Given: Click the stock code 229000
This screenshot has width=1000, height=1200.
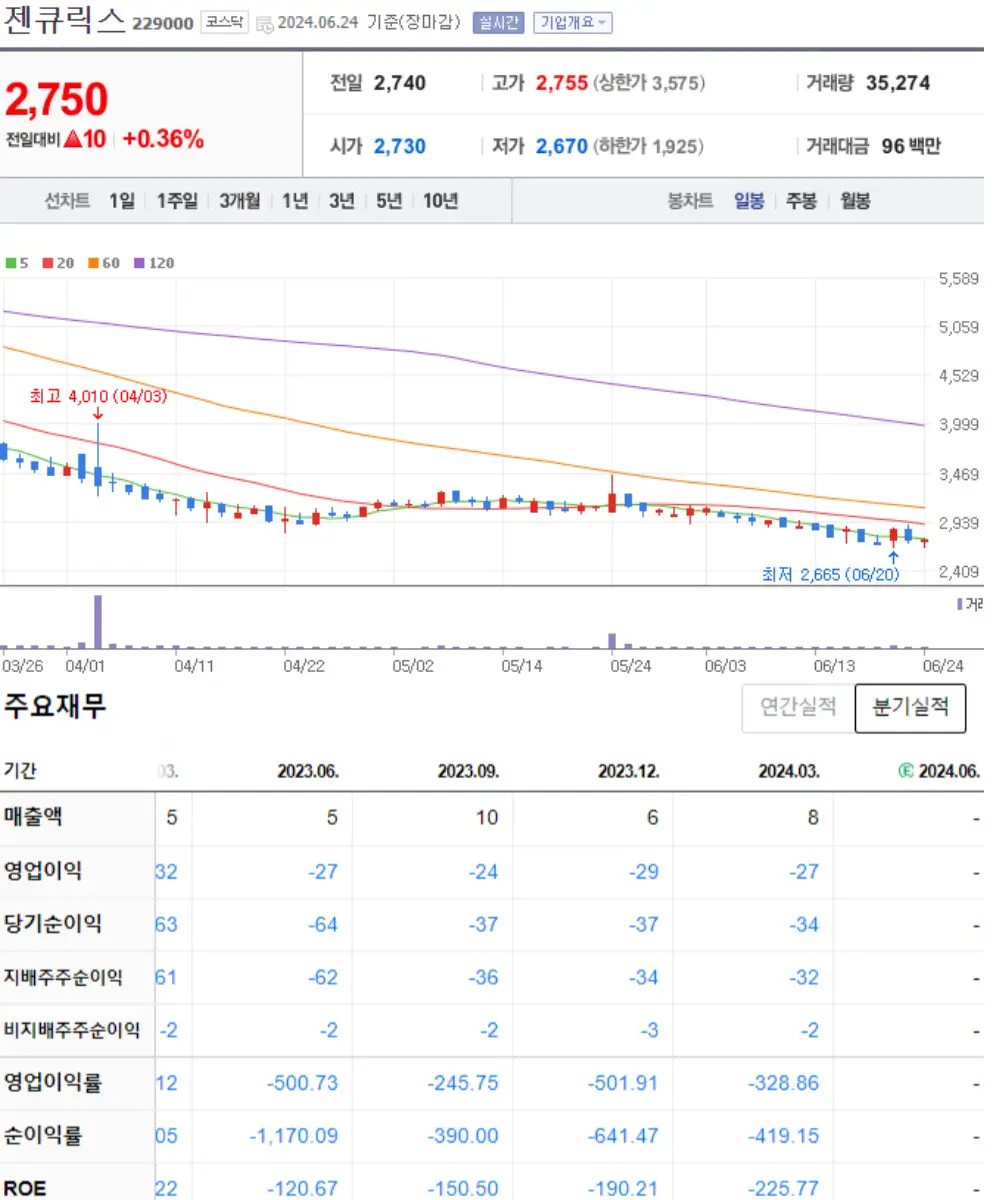Looking at the screenshot, I should click(x=163, y=24).
